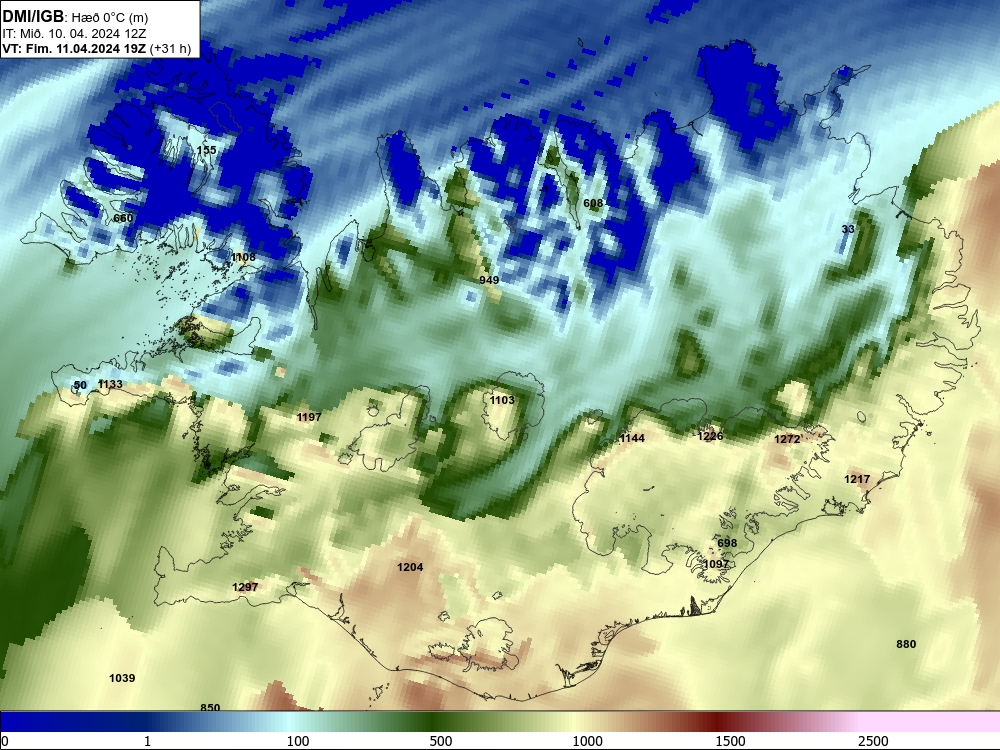Click the map value 1133
This screenshot has width=1000, height=750.
[x=110, y=384]
